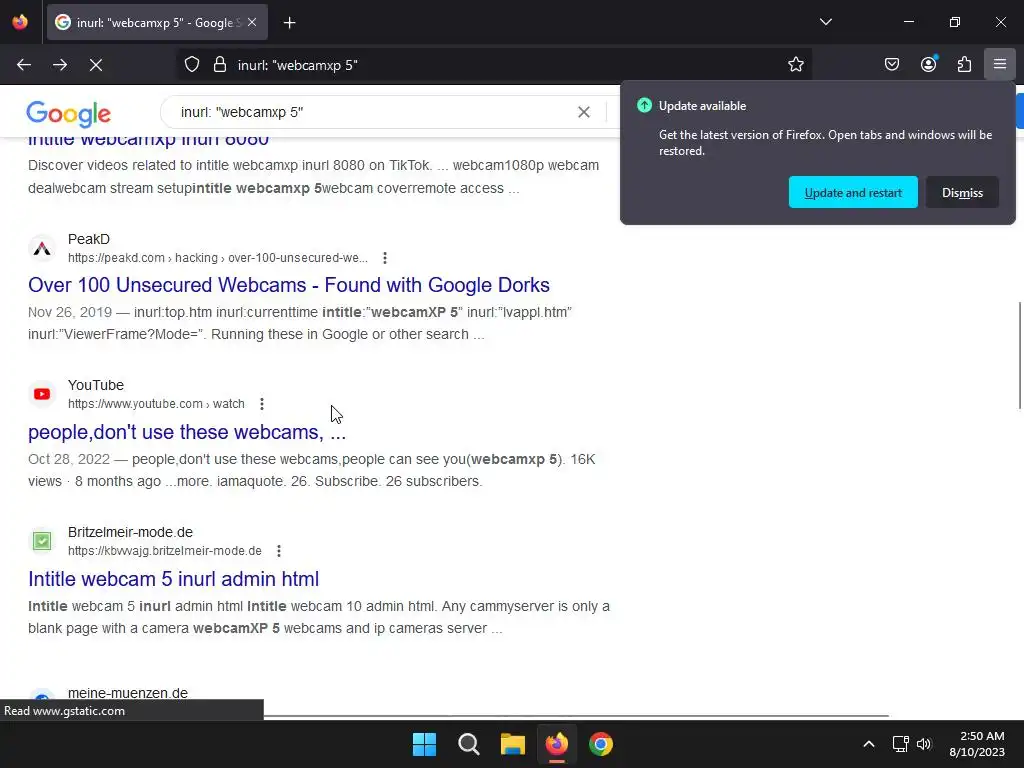This screenshot has height=768, width=1024.
Task: Select the 'inurl: webcamxp 5' browser tab
Action: (x=157, y=23)
